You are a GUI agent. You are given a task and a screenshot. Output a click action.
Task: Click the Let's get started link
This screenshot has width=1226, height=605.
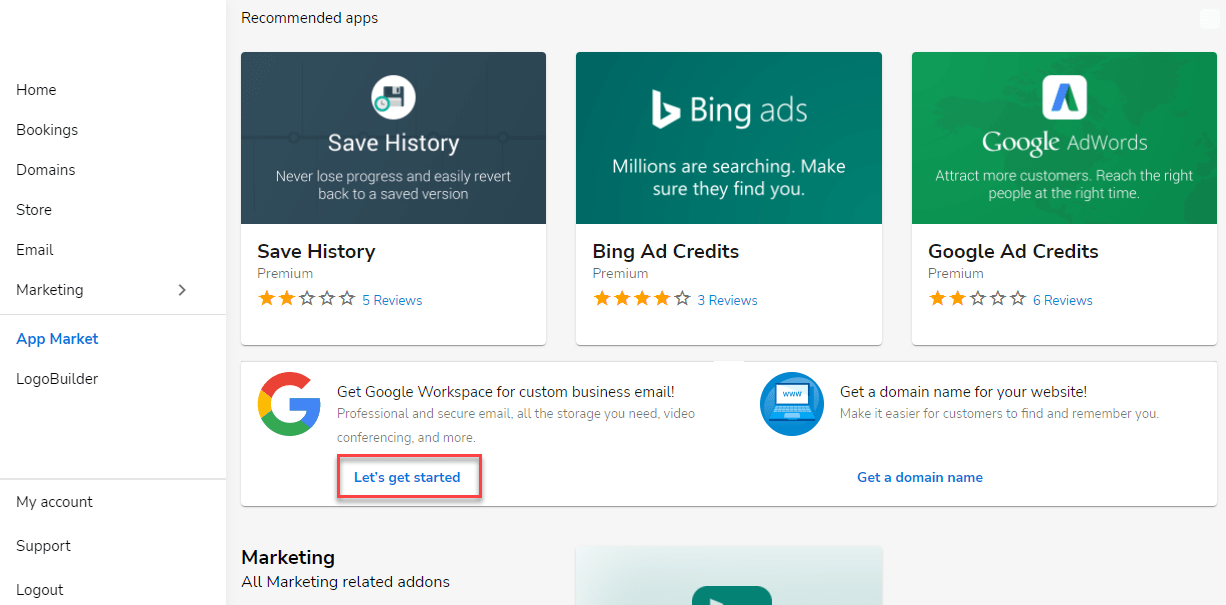pyautogui.click(x=407, y=477)
